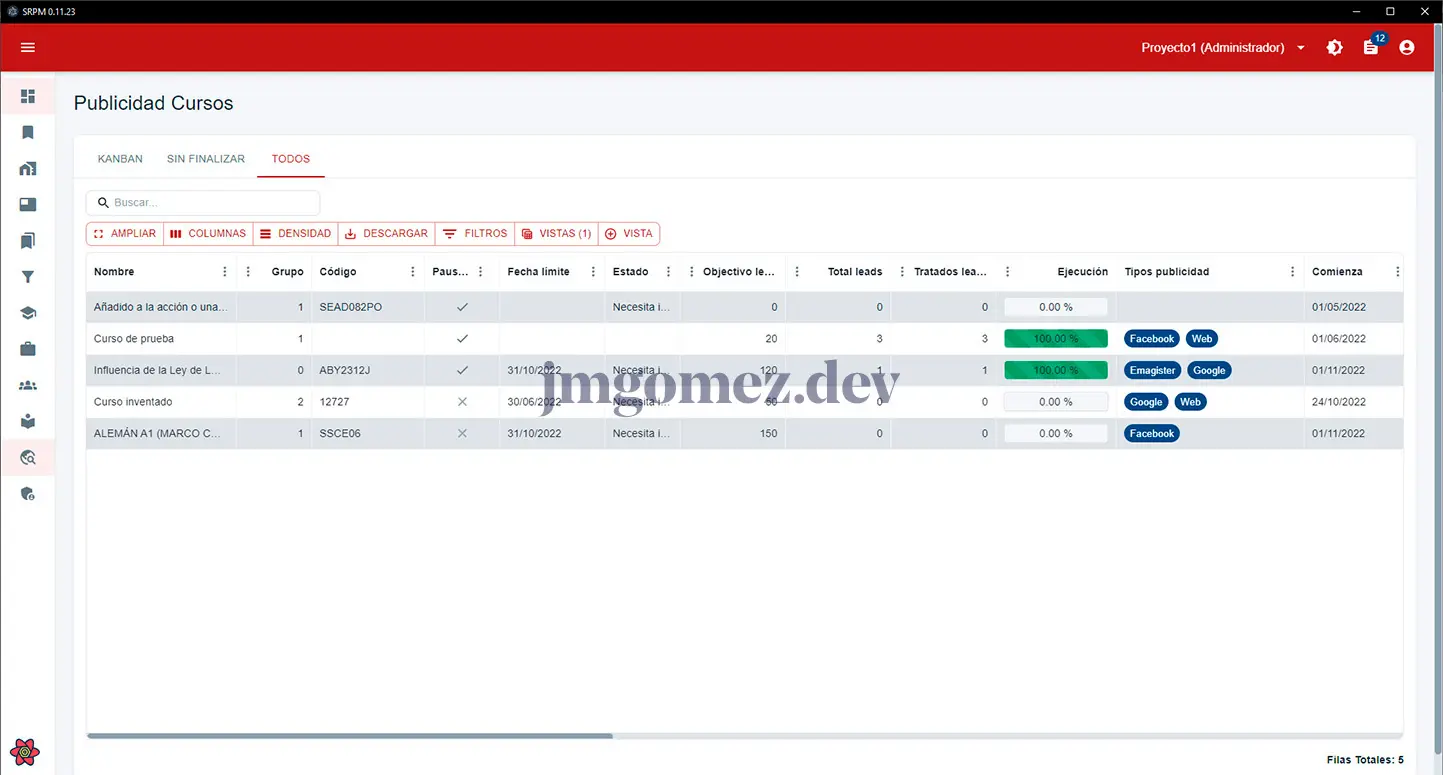Open the Nombre column options menu
The image size is (1443, 775).
225,272
